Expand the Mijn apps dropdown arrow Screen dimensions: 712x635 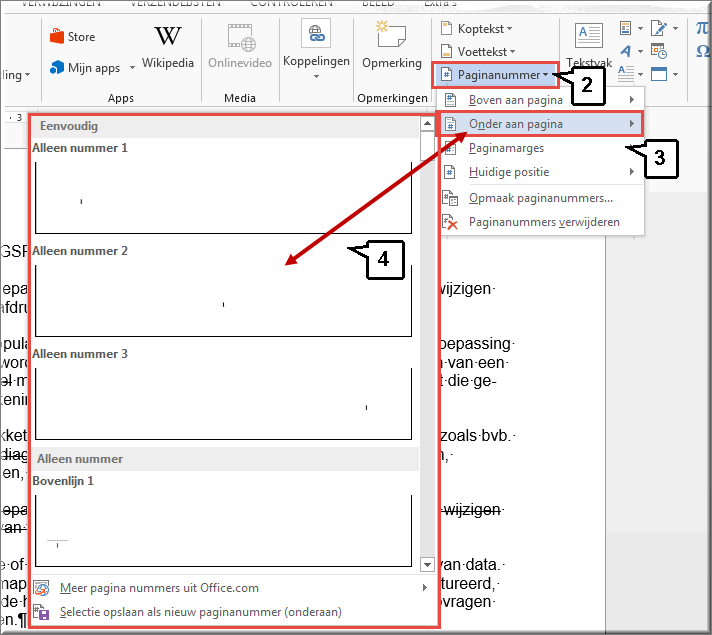(x=132, y=68)
